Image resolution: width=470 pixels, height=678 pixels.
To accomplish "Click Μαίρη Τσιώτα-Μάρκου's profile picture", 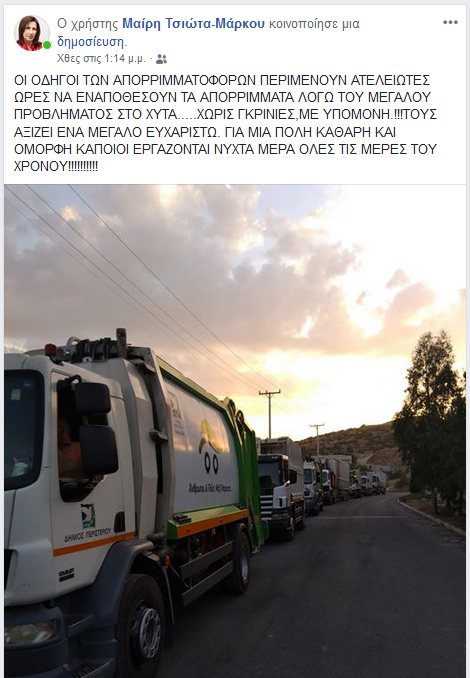I will [x=32, y=33].
